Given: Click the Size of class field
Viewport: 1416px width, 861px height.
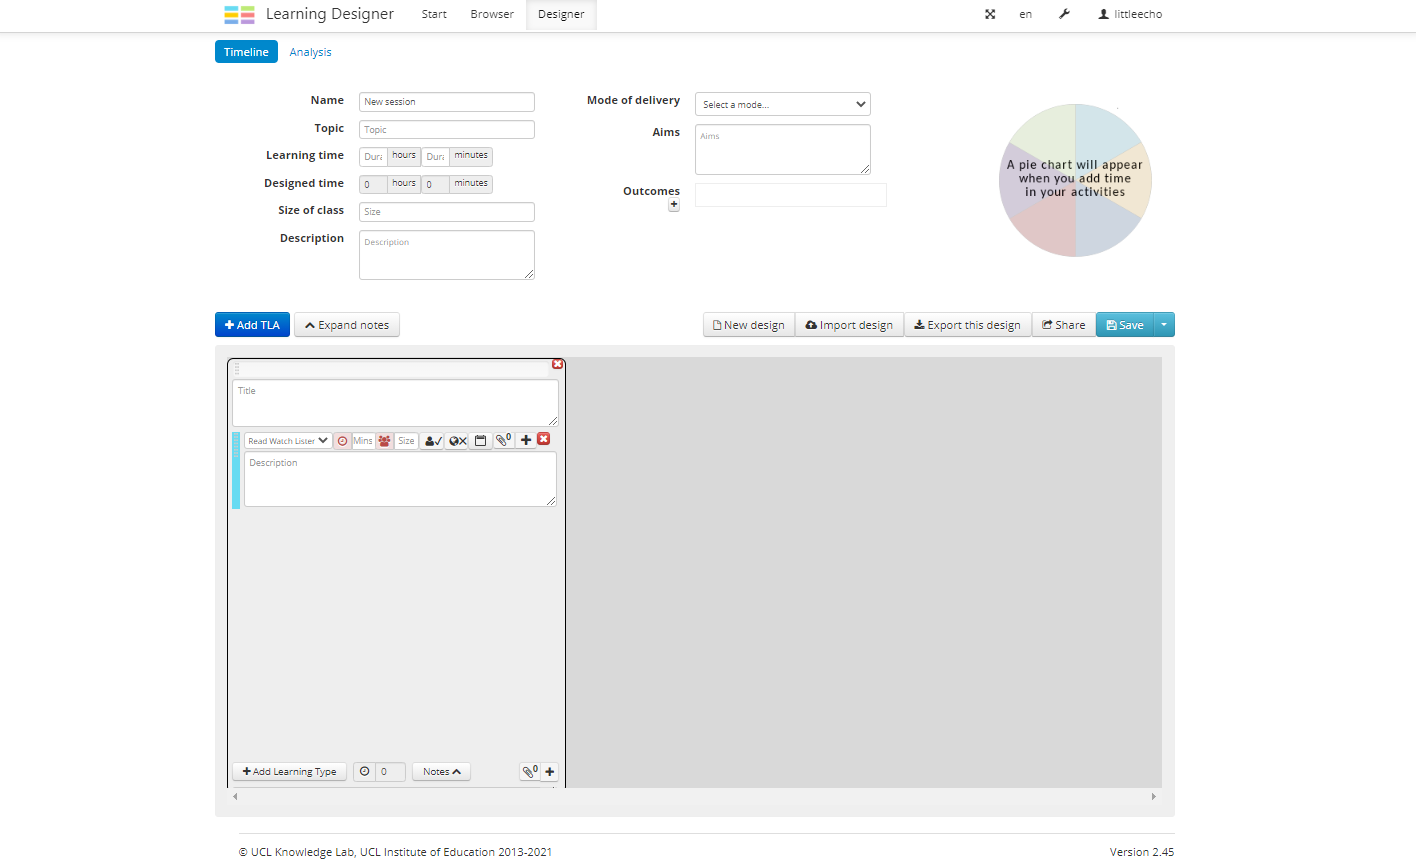Looking at the screenshot, I should (x=447, y=212).
